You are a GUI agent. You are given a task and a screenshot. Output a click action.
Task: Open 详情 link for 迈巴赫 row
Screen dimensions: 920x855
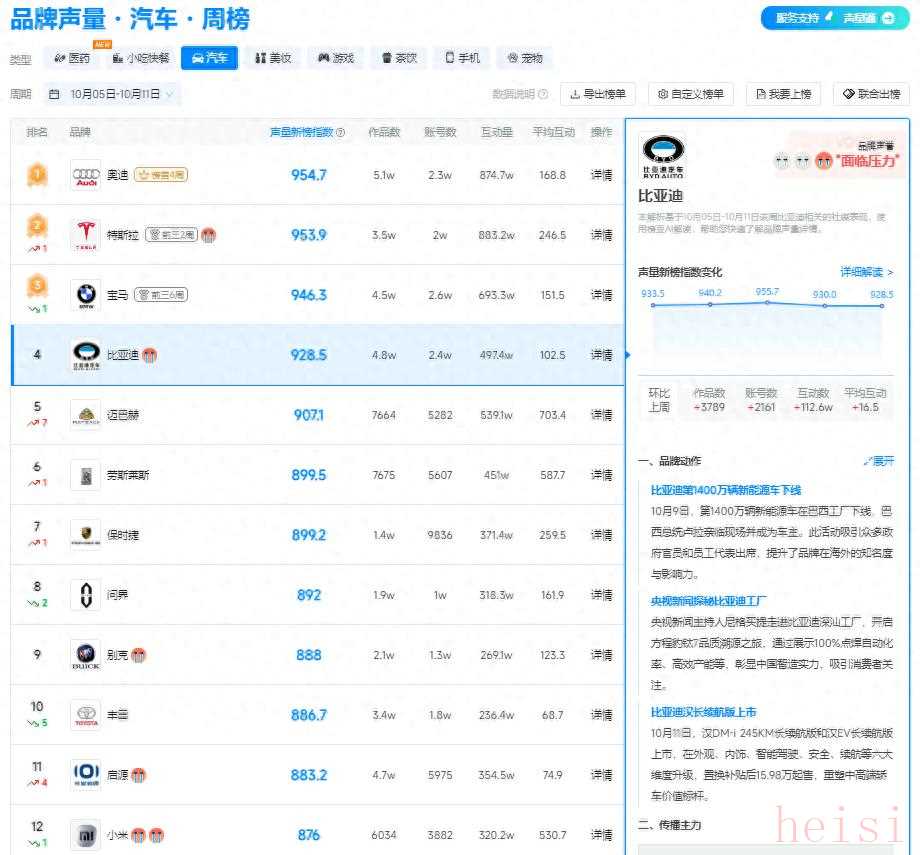coord(601,415)
